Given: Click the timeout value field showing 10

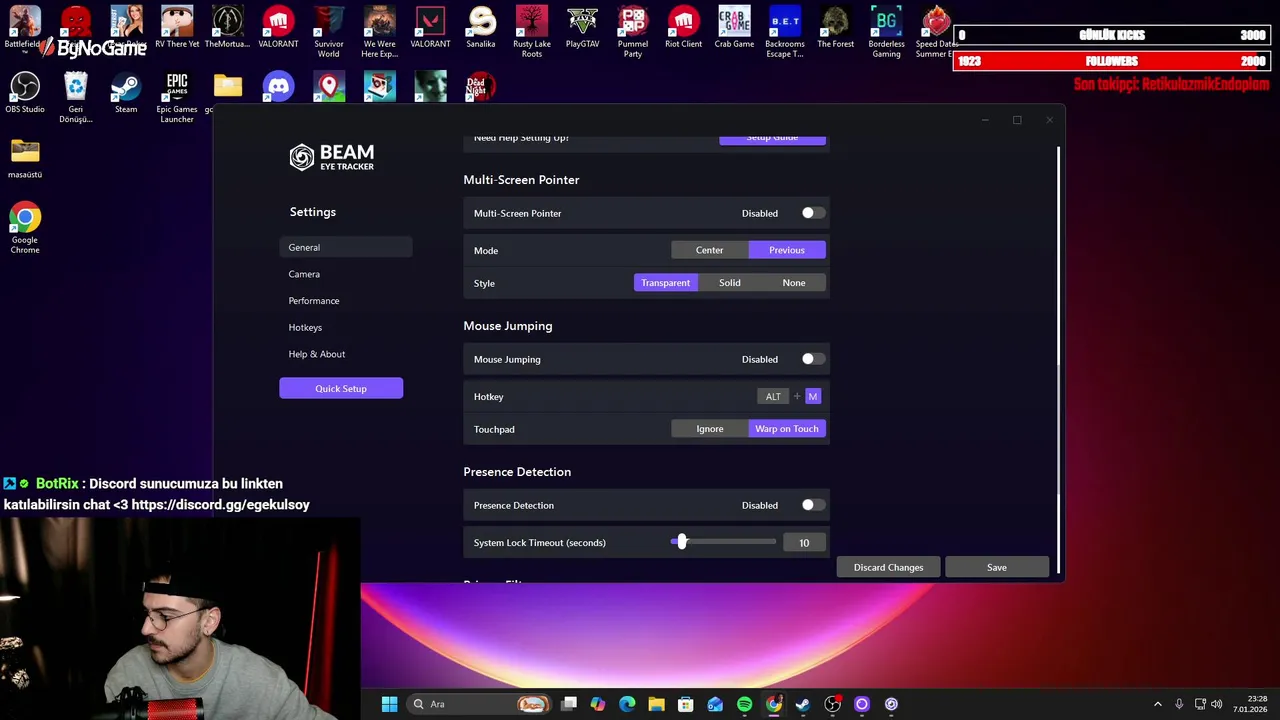Looking at the screenshot, I should point(804,542).
